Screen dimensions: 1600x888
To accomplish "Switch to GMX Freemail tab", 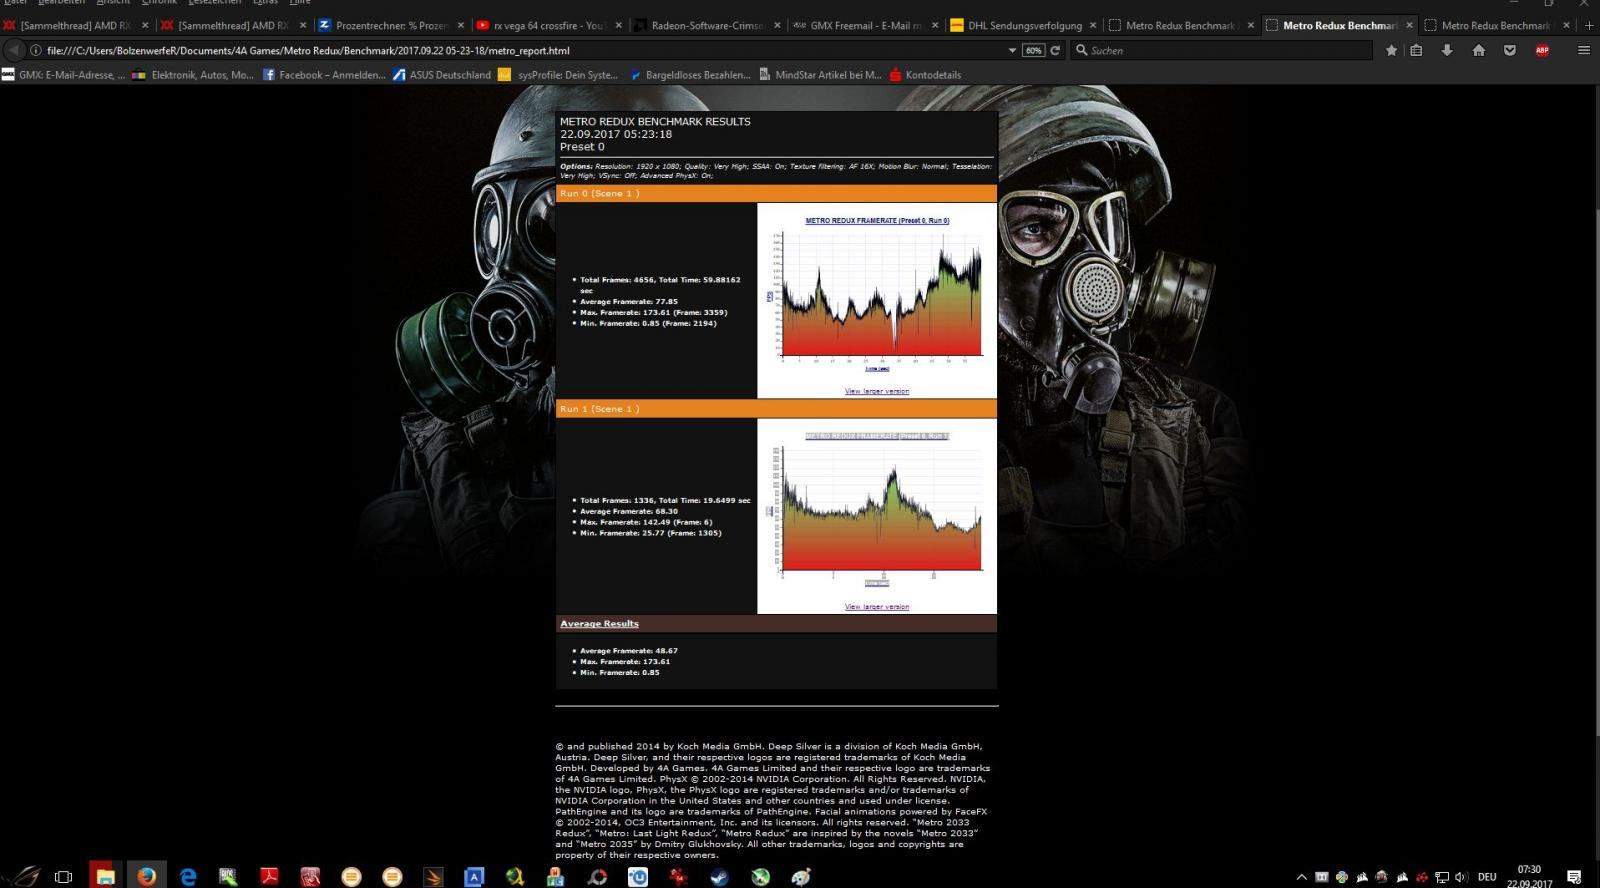I will [x=864, y=25].
